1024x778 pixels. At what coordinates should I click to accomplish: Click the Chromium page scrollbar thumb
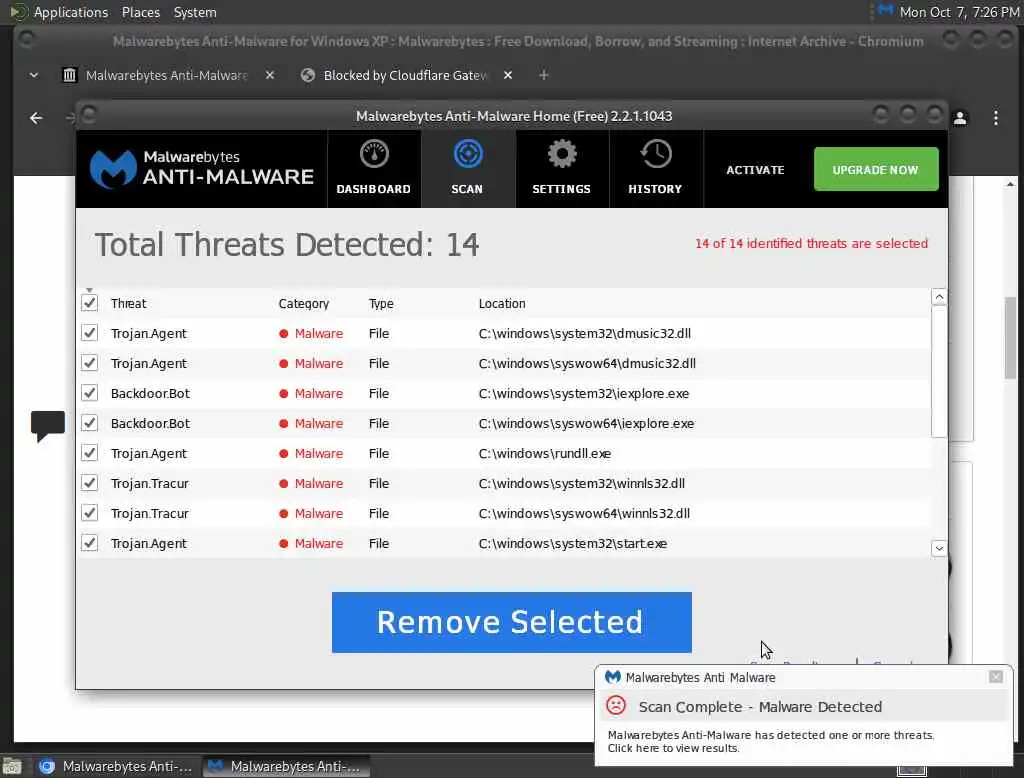coord(1010,338)
